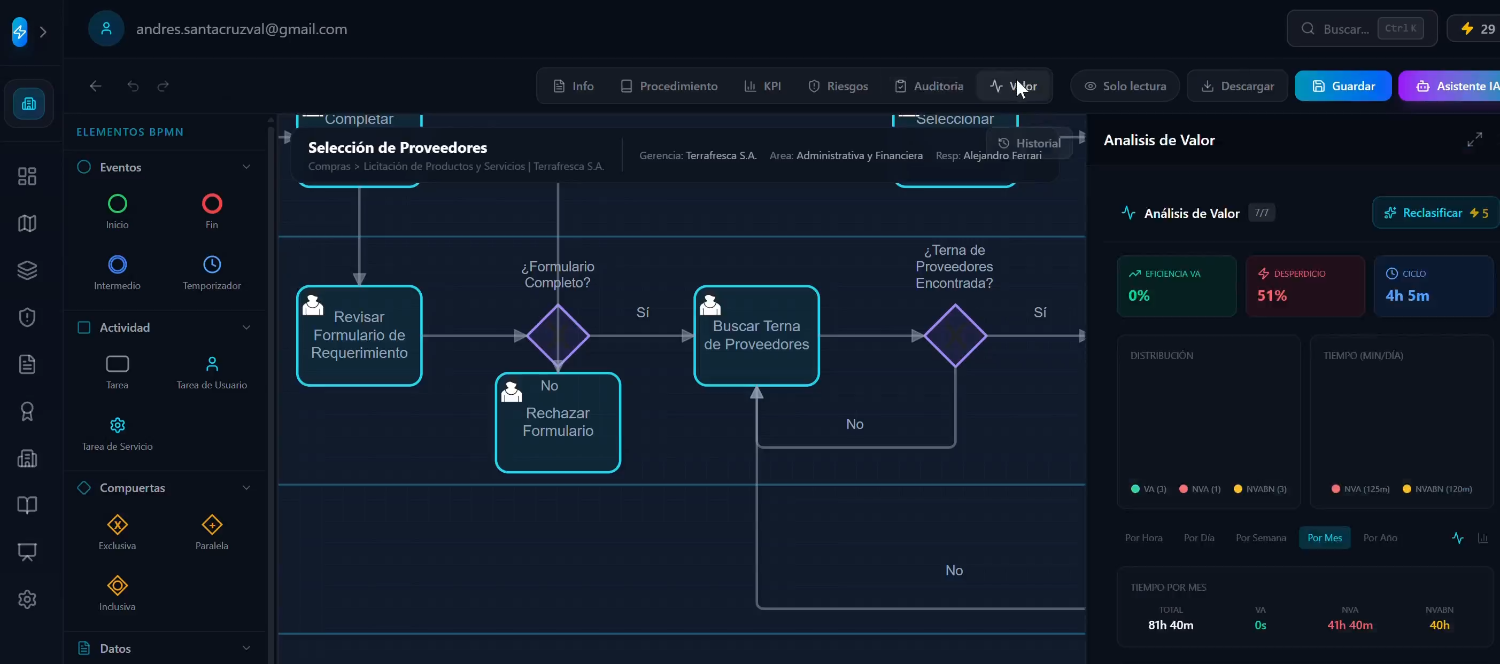
Task: Select the Inicio start event element
Action: [117, 212]
